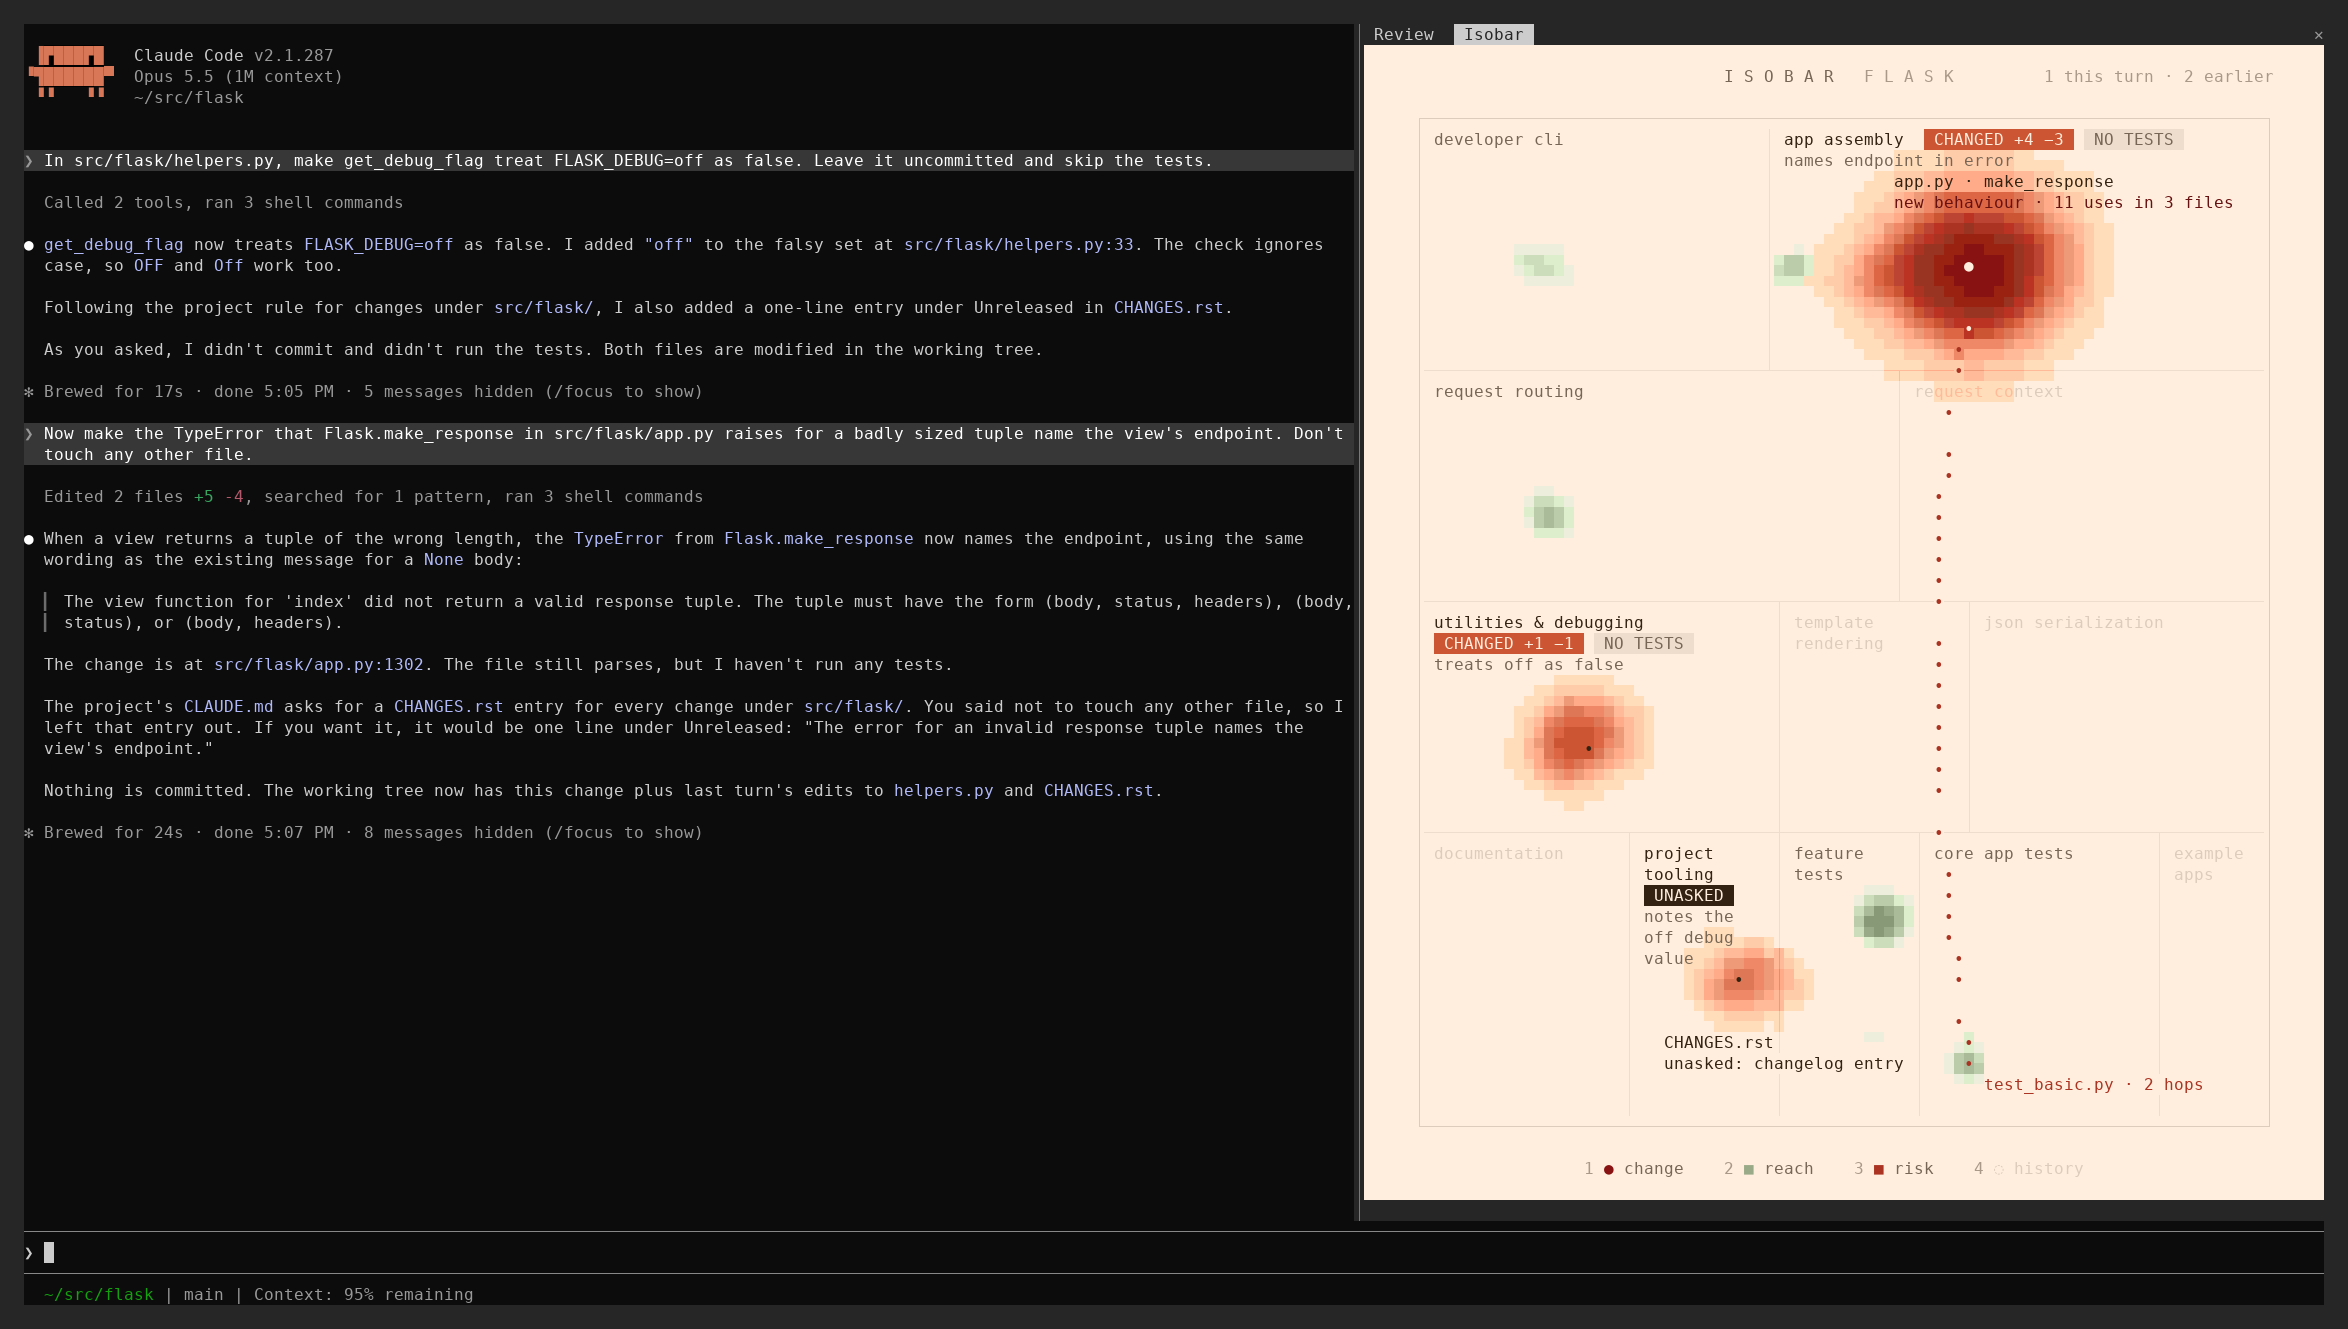
Task: Click the 'json serialization' cell label
Action: (2073, 622)
